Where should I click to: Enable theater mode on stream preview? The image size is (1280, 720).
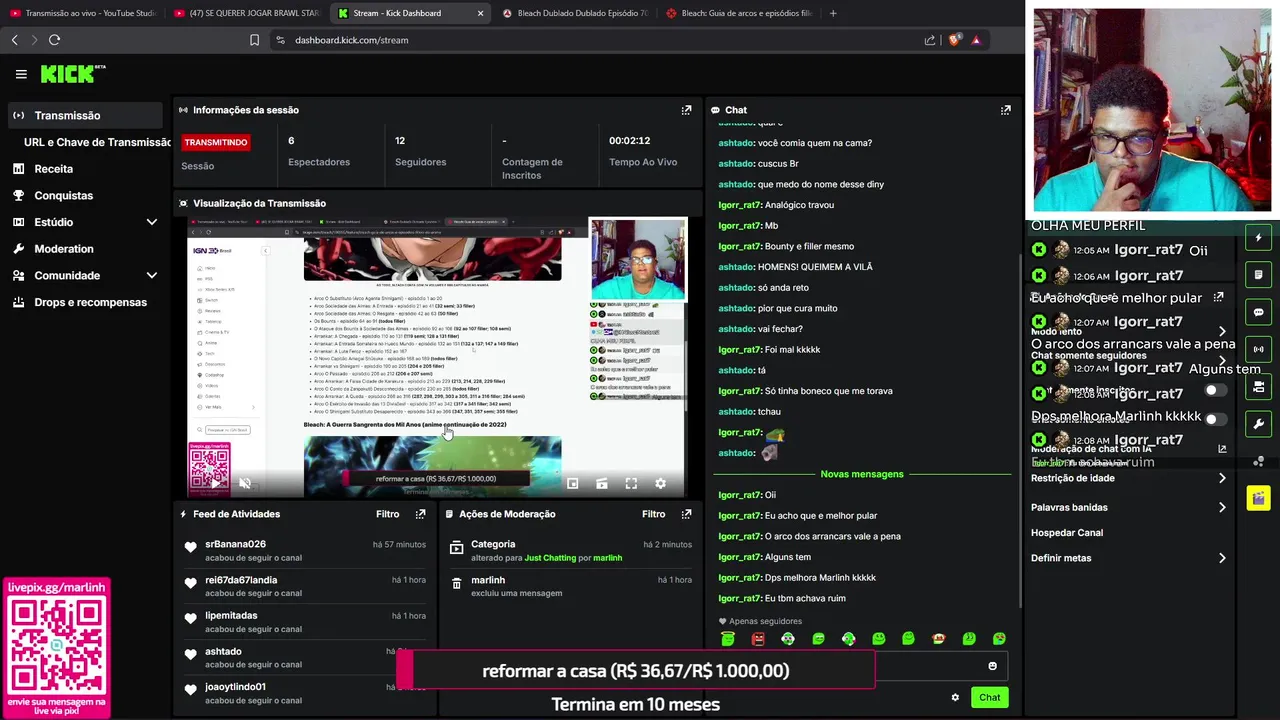[602, 483]
